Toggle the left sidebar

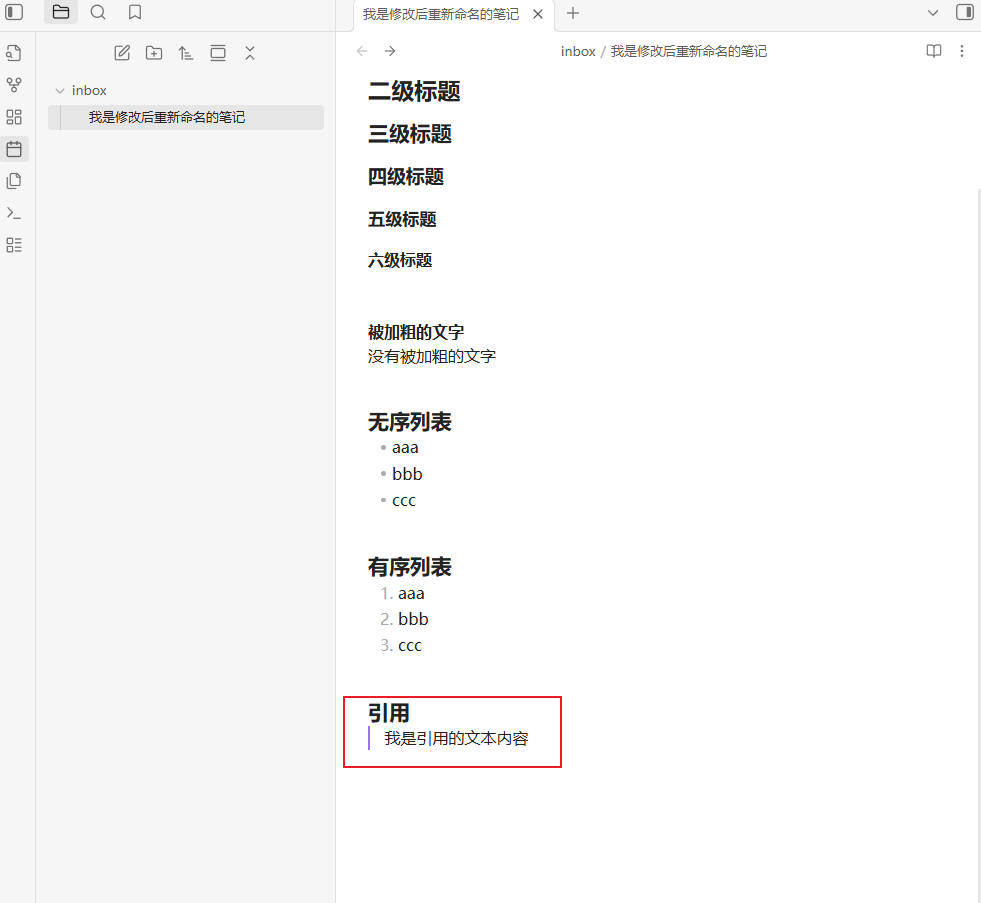[x=15, y=13]
